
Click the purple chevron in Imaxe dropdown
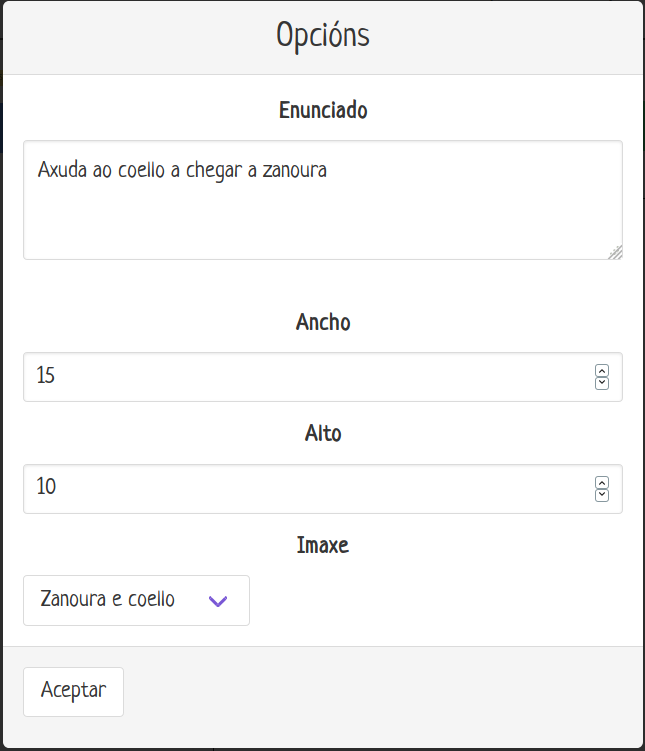tap(217, 601)
